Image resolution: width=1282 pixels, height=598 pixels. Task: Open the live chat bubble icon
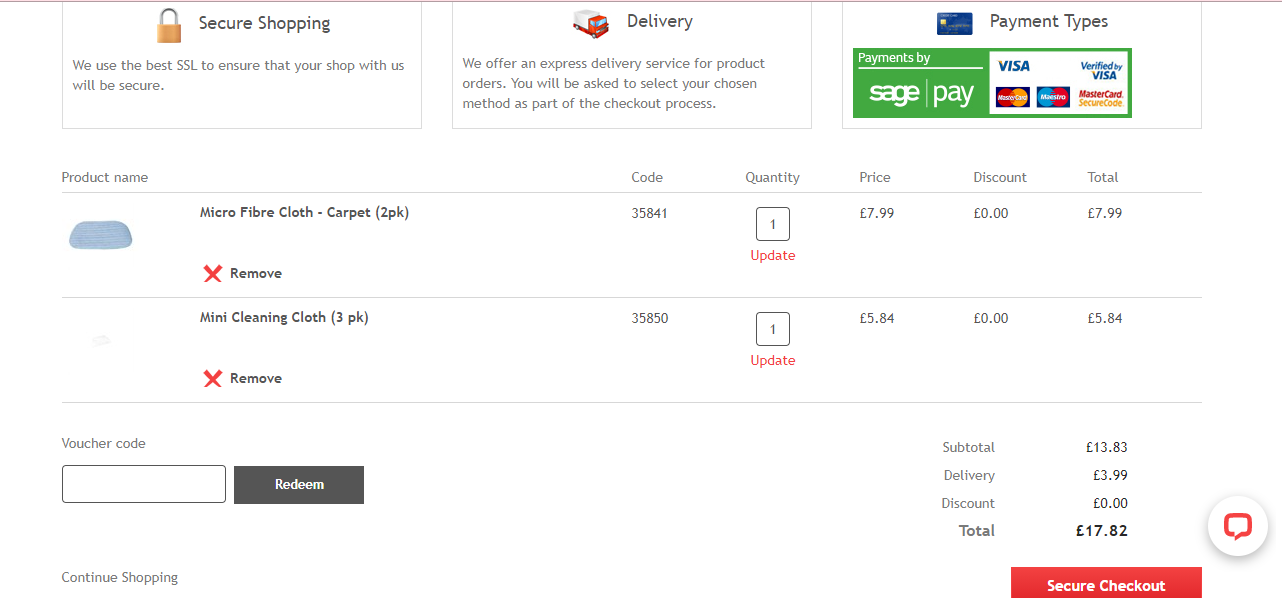(x=1238, y=526)
